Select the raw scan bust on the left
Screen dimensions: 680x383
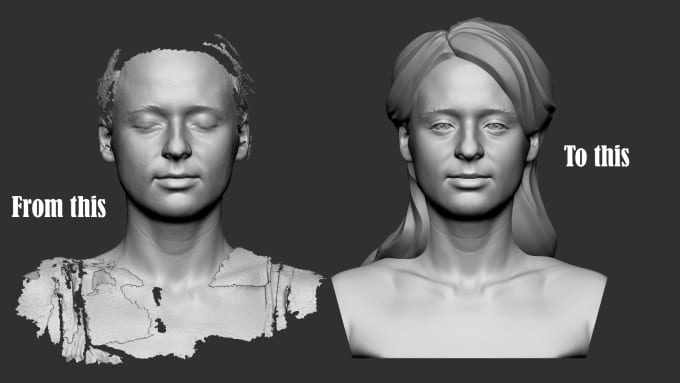(169, 200)
